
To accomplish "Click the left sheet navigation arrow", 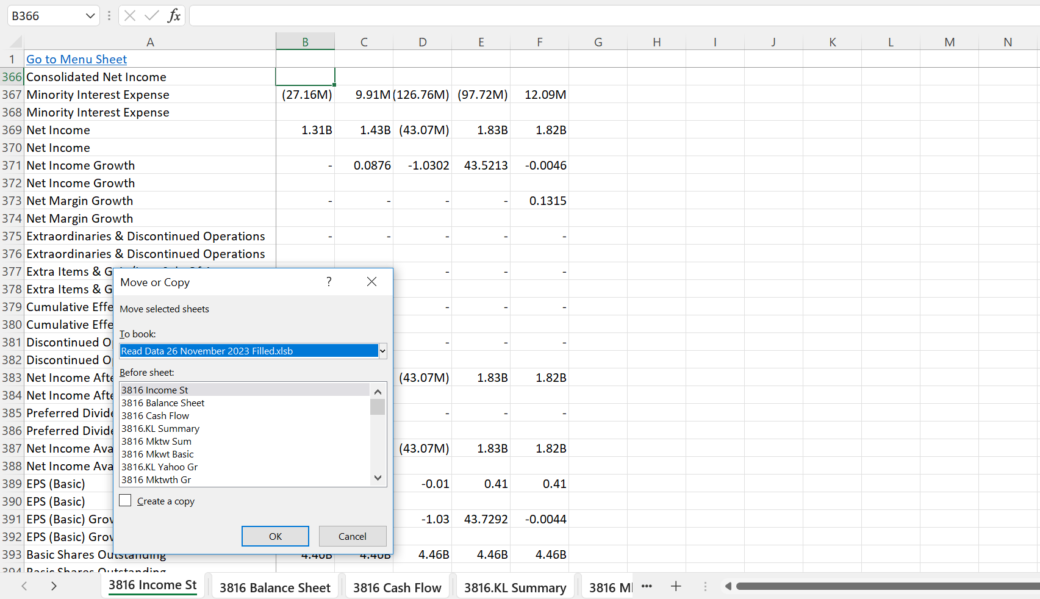I will 22,586.
